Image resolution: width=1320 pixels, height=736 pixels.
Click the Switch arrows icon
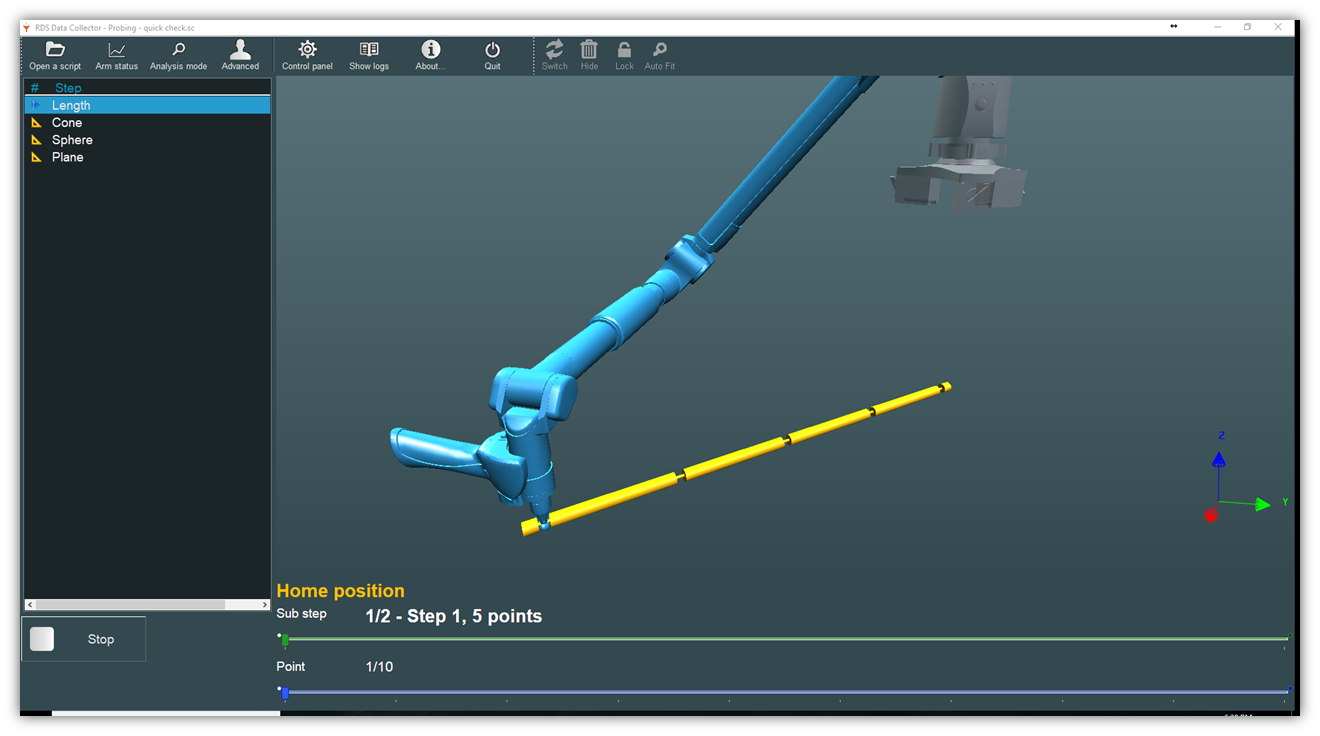click(x=554, y=55)
